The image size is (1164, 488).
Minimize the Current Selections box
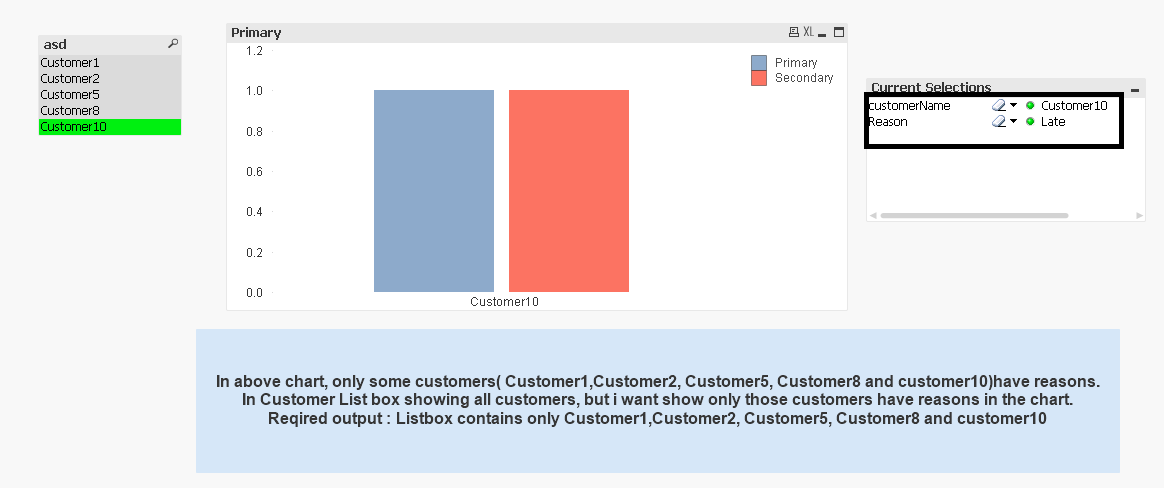pyautogui.click(x=1135, y=89)
